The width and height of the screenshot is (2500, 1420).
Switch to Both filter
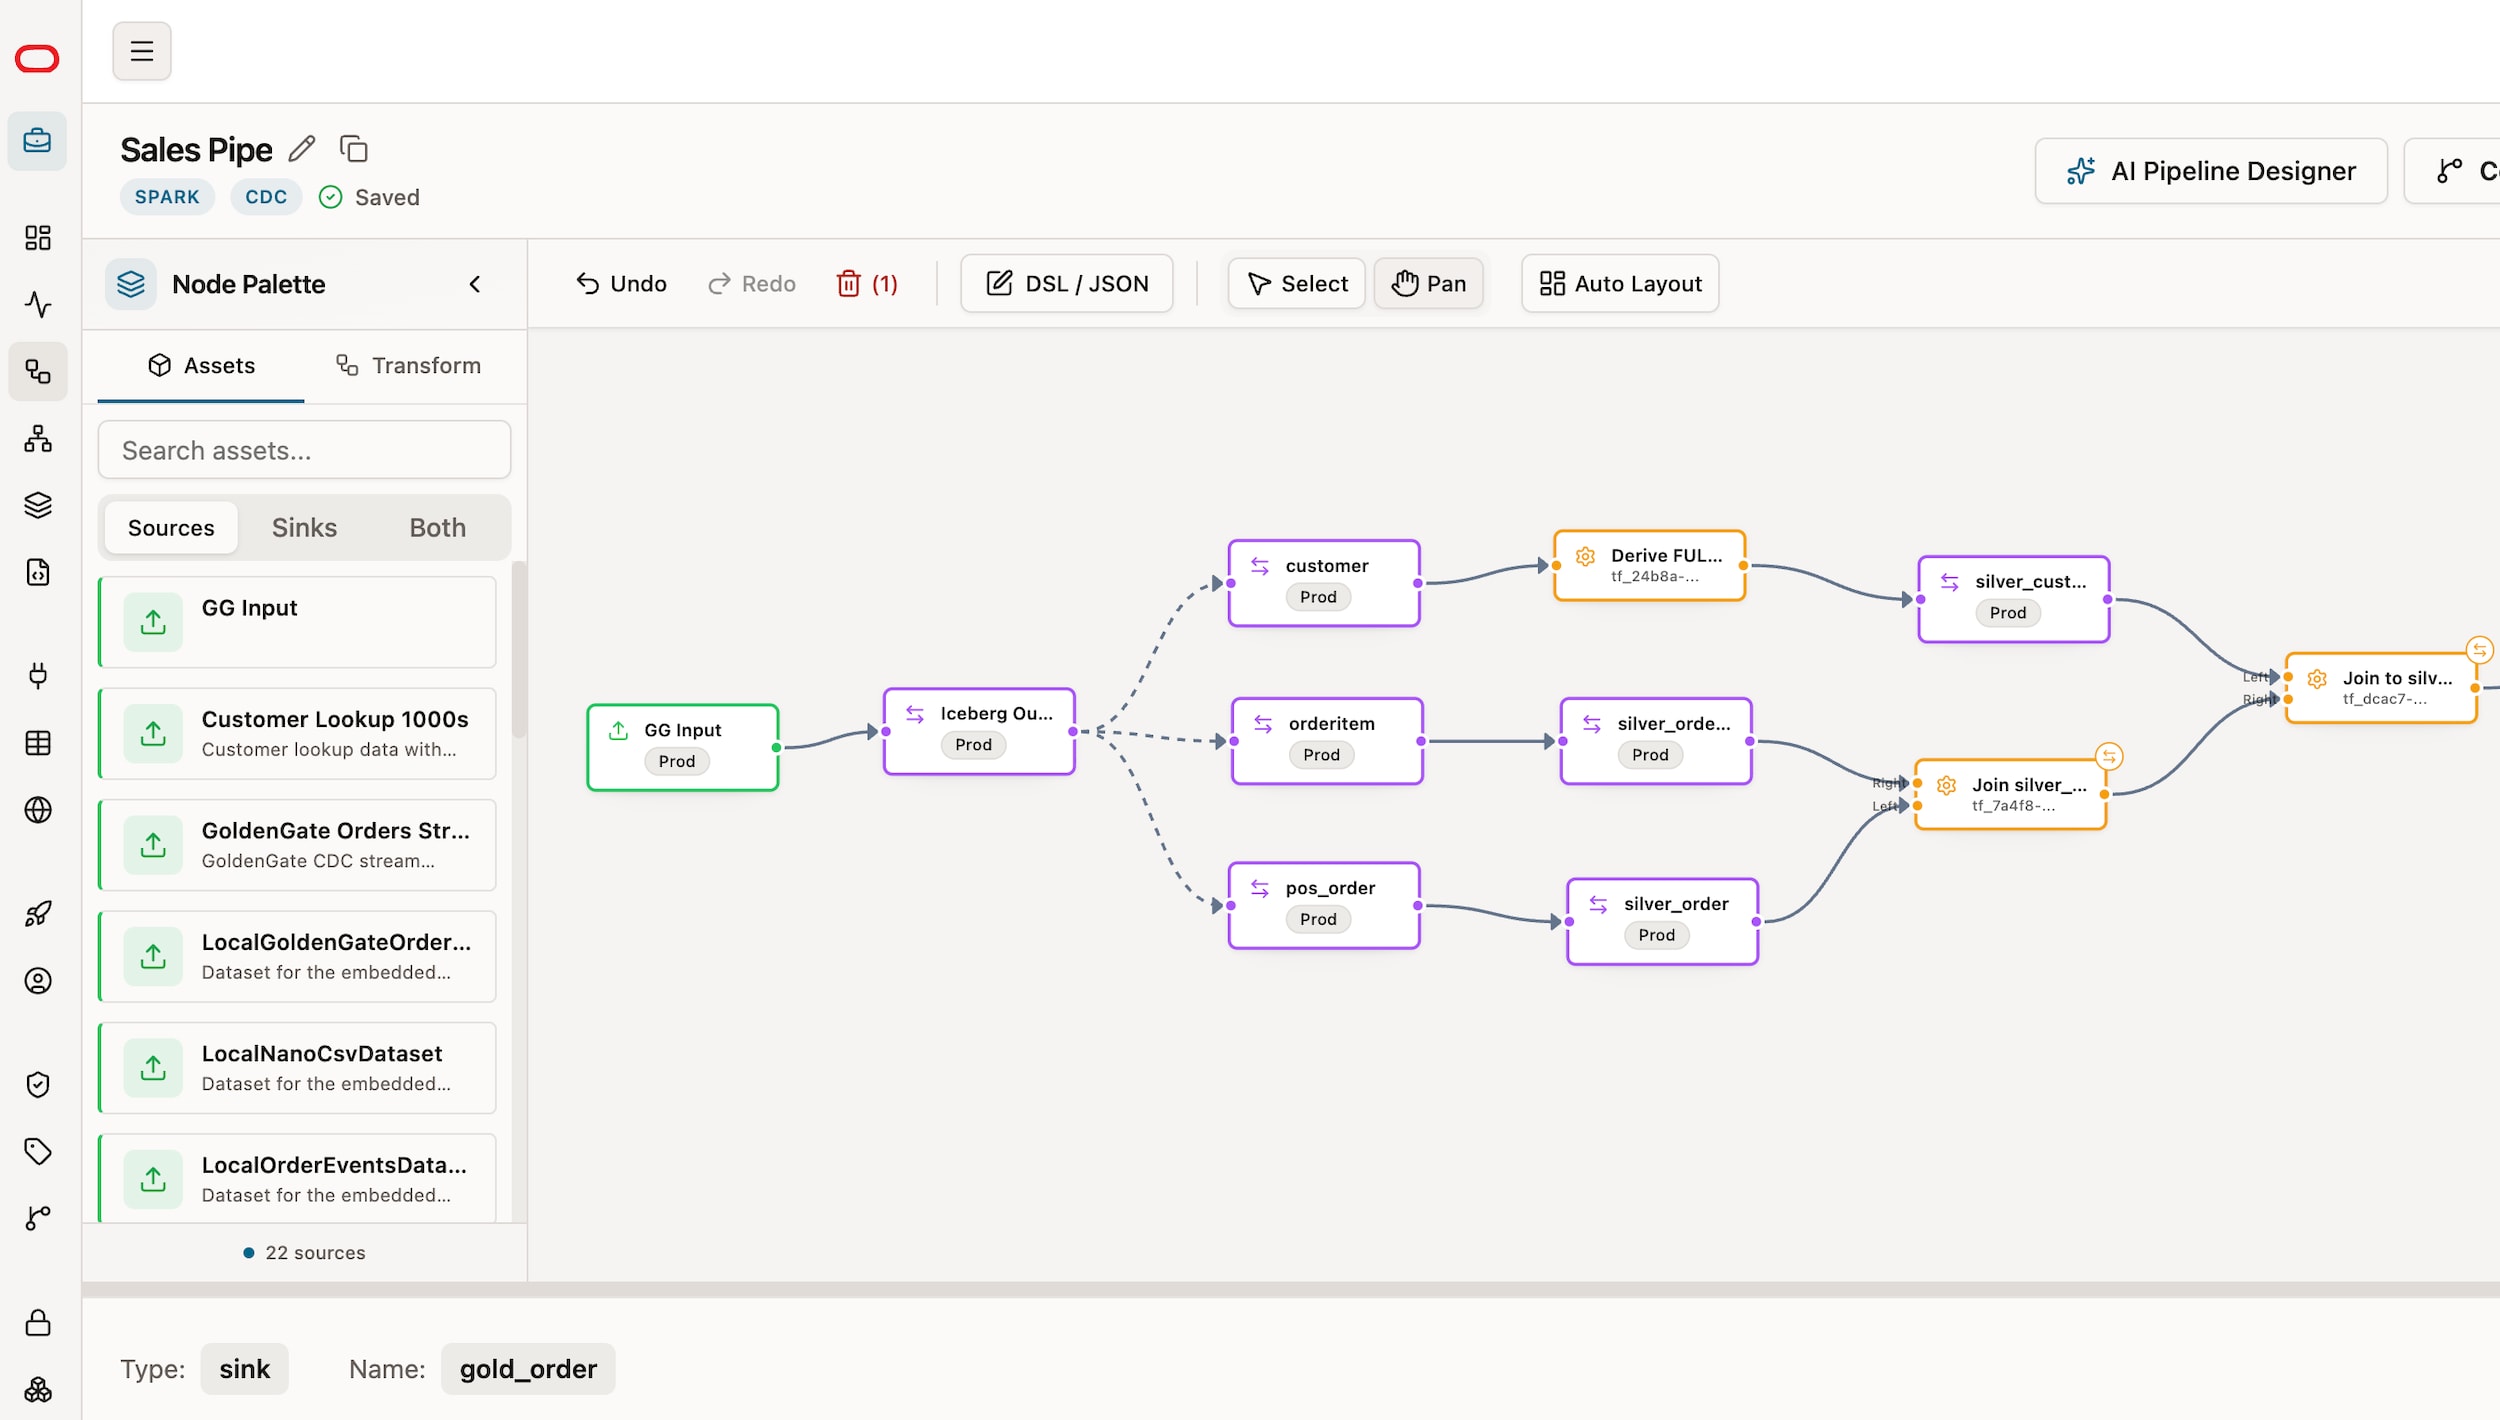coord(438,528)
